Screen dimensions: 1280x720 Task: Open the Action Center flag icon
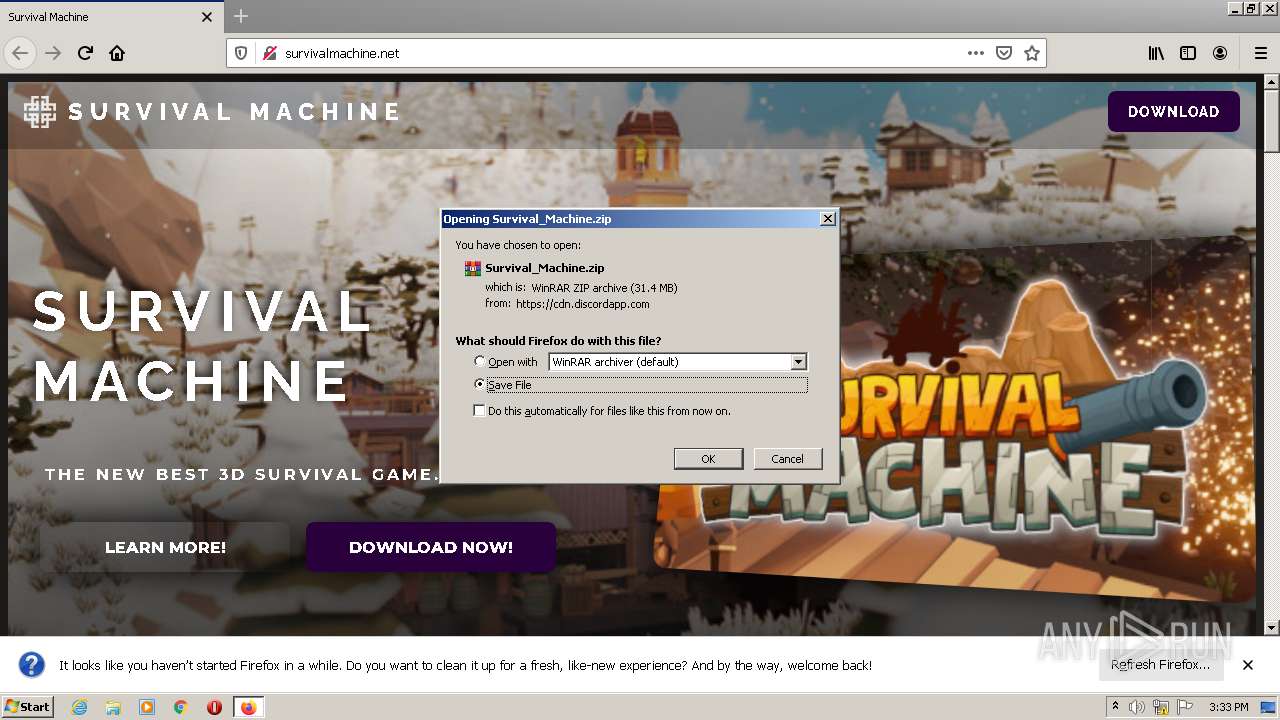coord(1183,707)
